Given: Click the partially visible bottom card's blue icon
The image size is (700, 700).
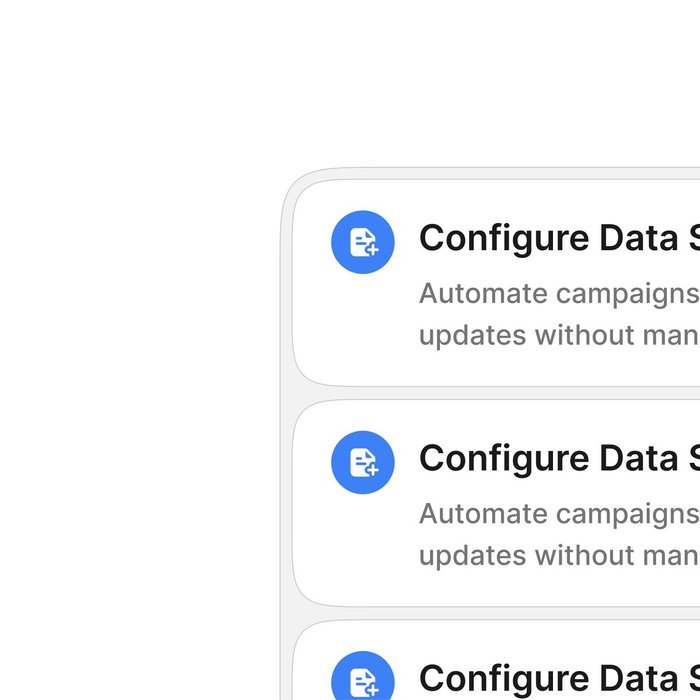Looking at the screenshot, I should click(x=363, y=680).
